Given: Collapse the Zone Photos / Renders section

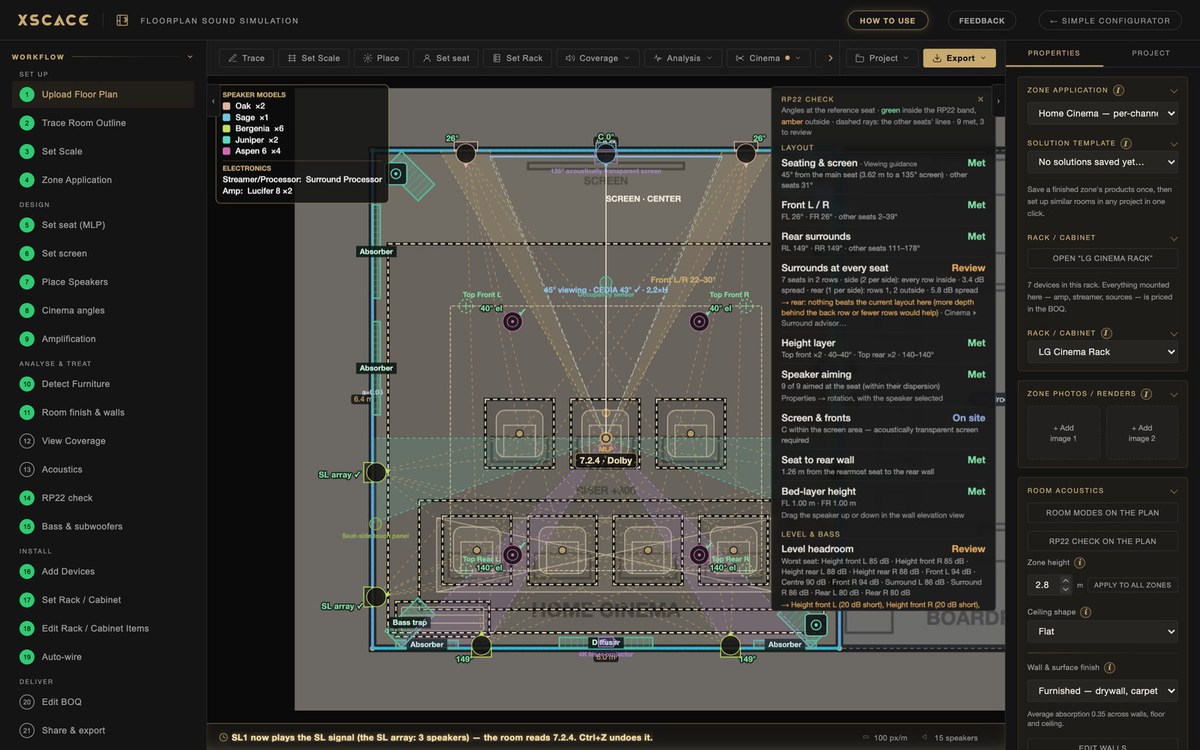Looking at the screenshot, I should [x=1173, y=394].
